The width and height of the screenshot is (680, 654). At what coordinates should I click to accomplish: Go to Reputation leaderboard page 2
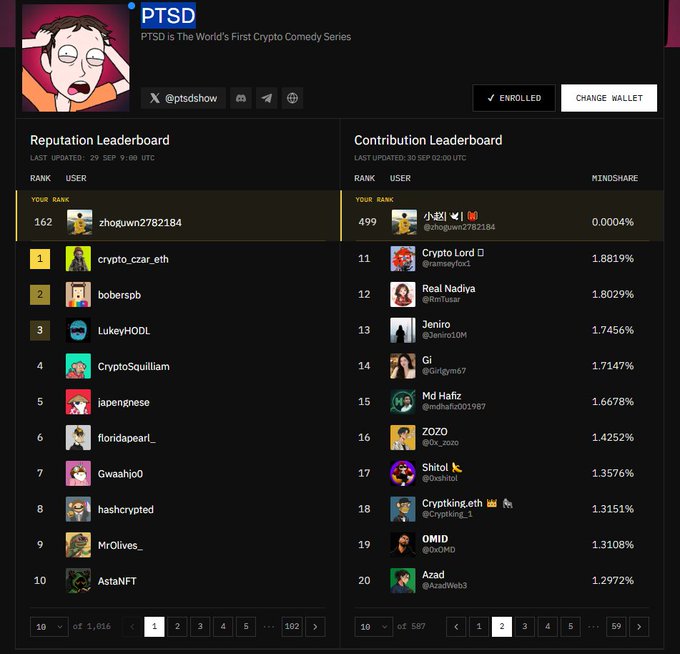pos(177,627)
